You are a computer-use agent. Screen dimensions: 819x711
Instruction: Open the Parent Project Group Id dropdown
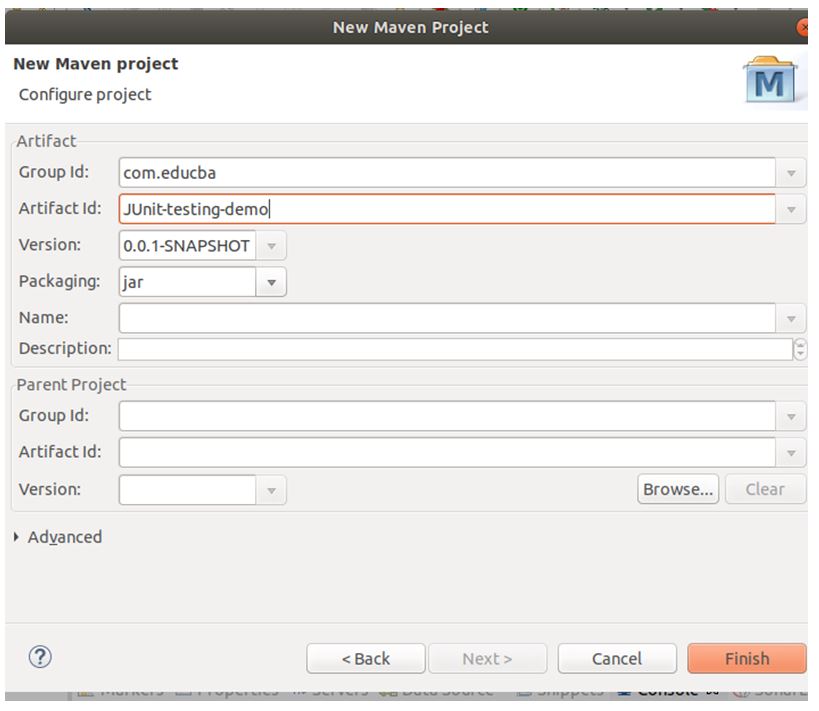pyautogui.click(x=791, y=416)
